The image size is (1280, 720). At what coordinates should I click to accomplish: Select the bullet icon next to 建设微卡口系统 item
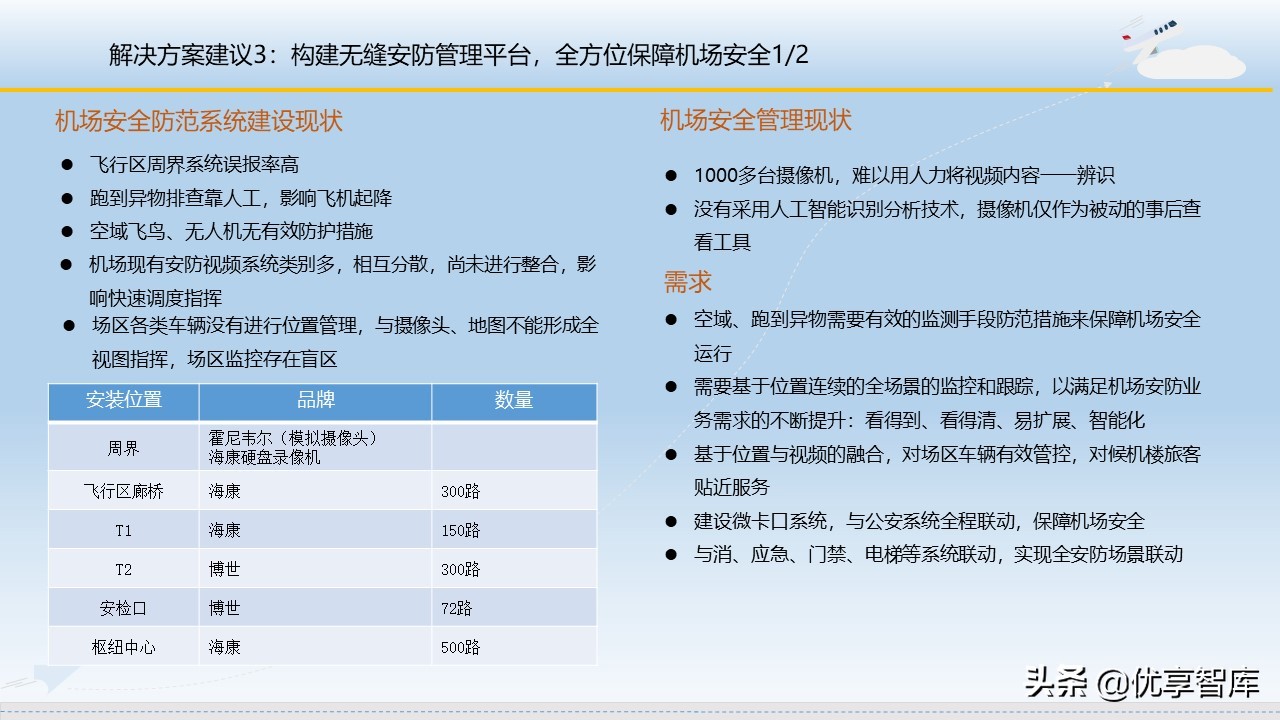(x=671, y=520)
